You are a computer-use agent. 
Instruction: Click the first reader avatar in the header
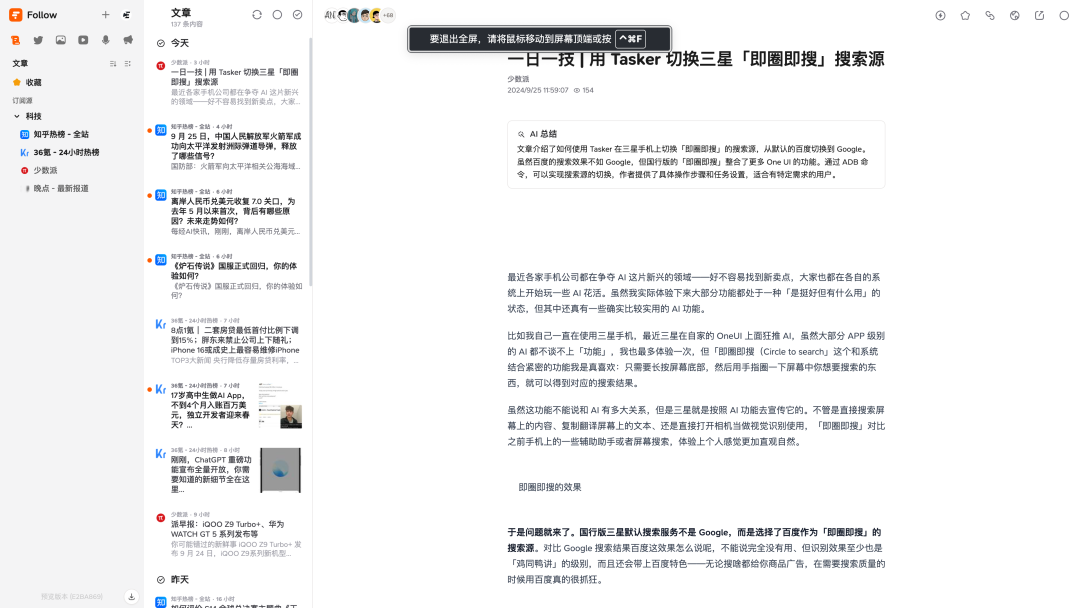click(x=331, y=14)
